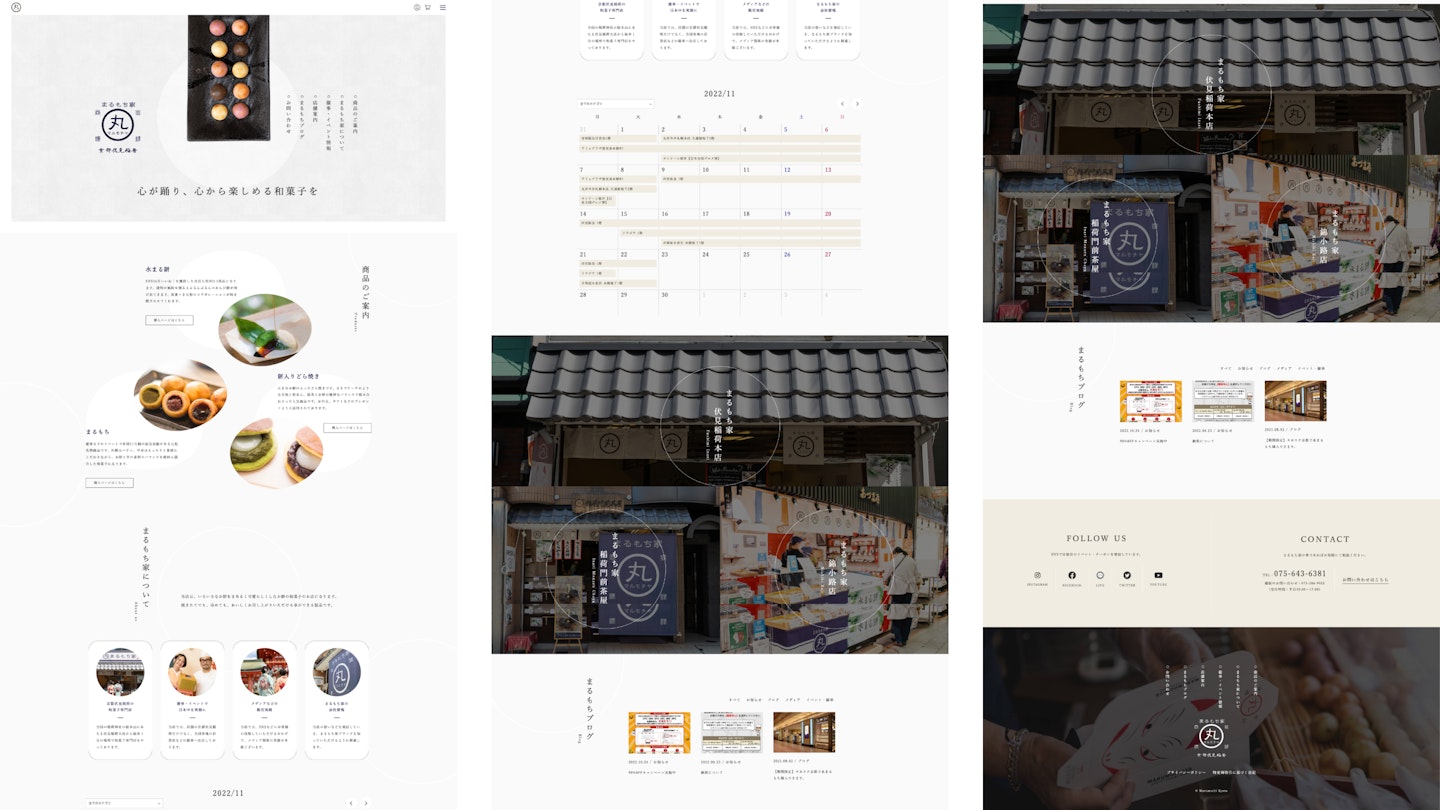1440x810 pixels.
Task: Open 特定商取引に基づく表記 link in the footer
Action: tap(1236, 773)
